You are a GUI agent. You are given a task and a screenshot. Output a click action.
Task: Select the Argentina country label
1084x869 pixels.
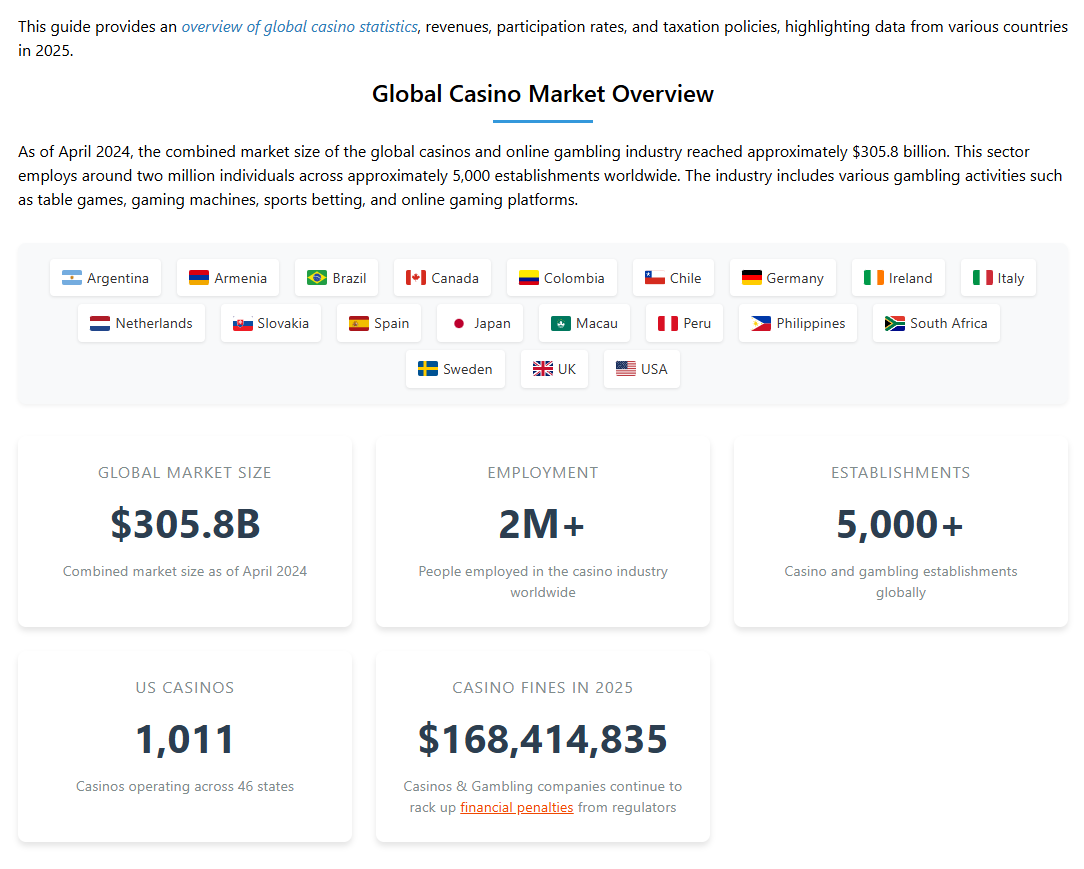point(118,278)
